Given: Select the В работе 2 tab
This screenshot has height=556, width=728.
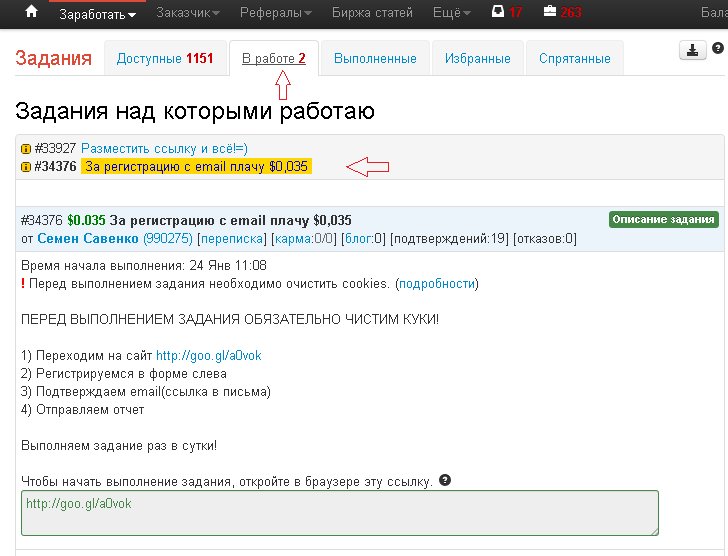Looking at the screenshot, I should click(x=274, y=58).
